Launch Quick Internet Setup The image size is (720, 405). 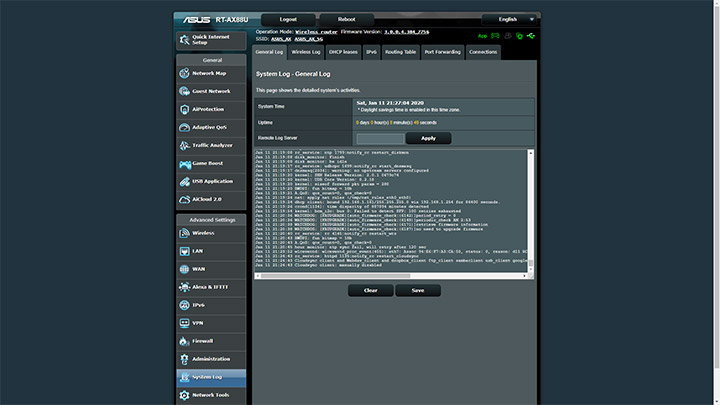point(211,40)
